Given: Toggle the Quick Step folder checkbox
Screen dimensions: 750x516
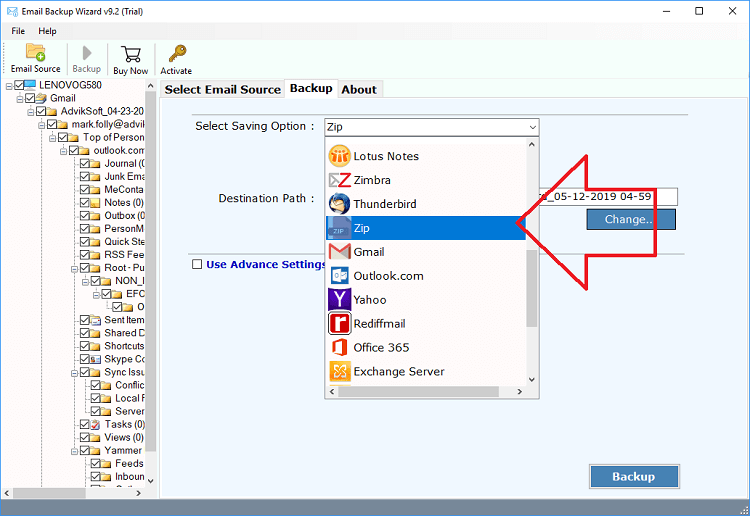Looking at the screenshot, I should click(x=85, y=242).
